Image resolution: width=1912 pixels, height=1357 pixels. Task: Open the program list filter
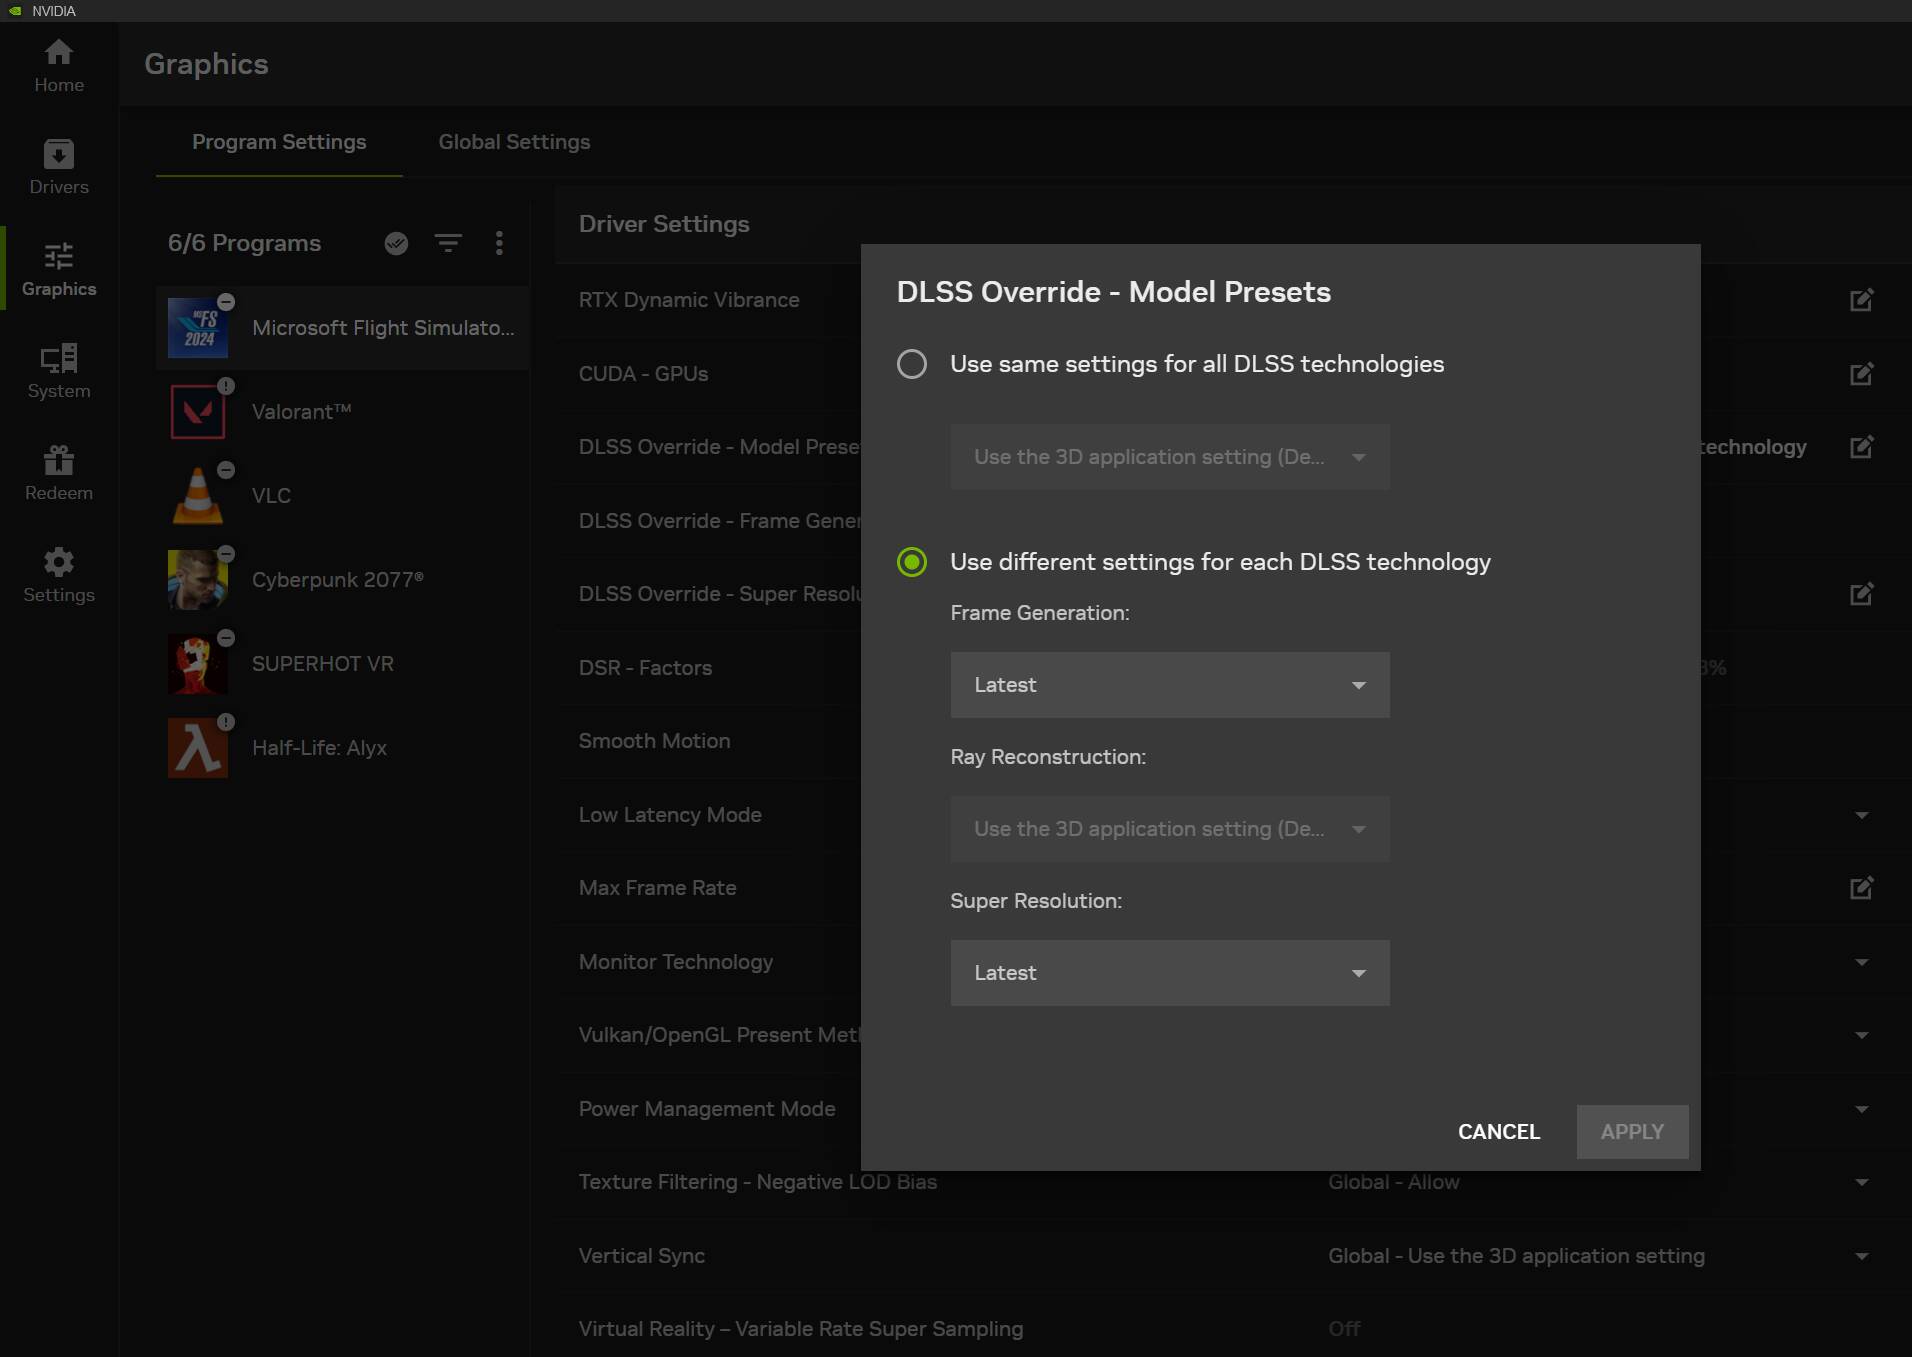[449, 243]
